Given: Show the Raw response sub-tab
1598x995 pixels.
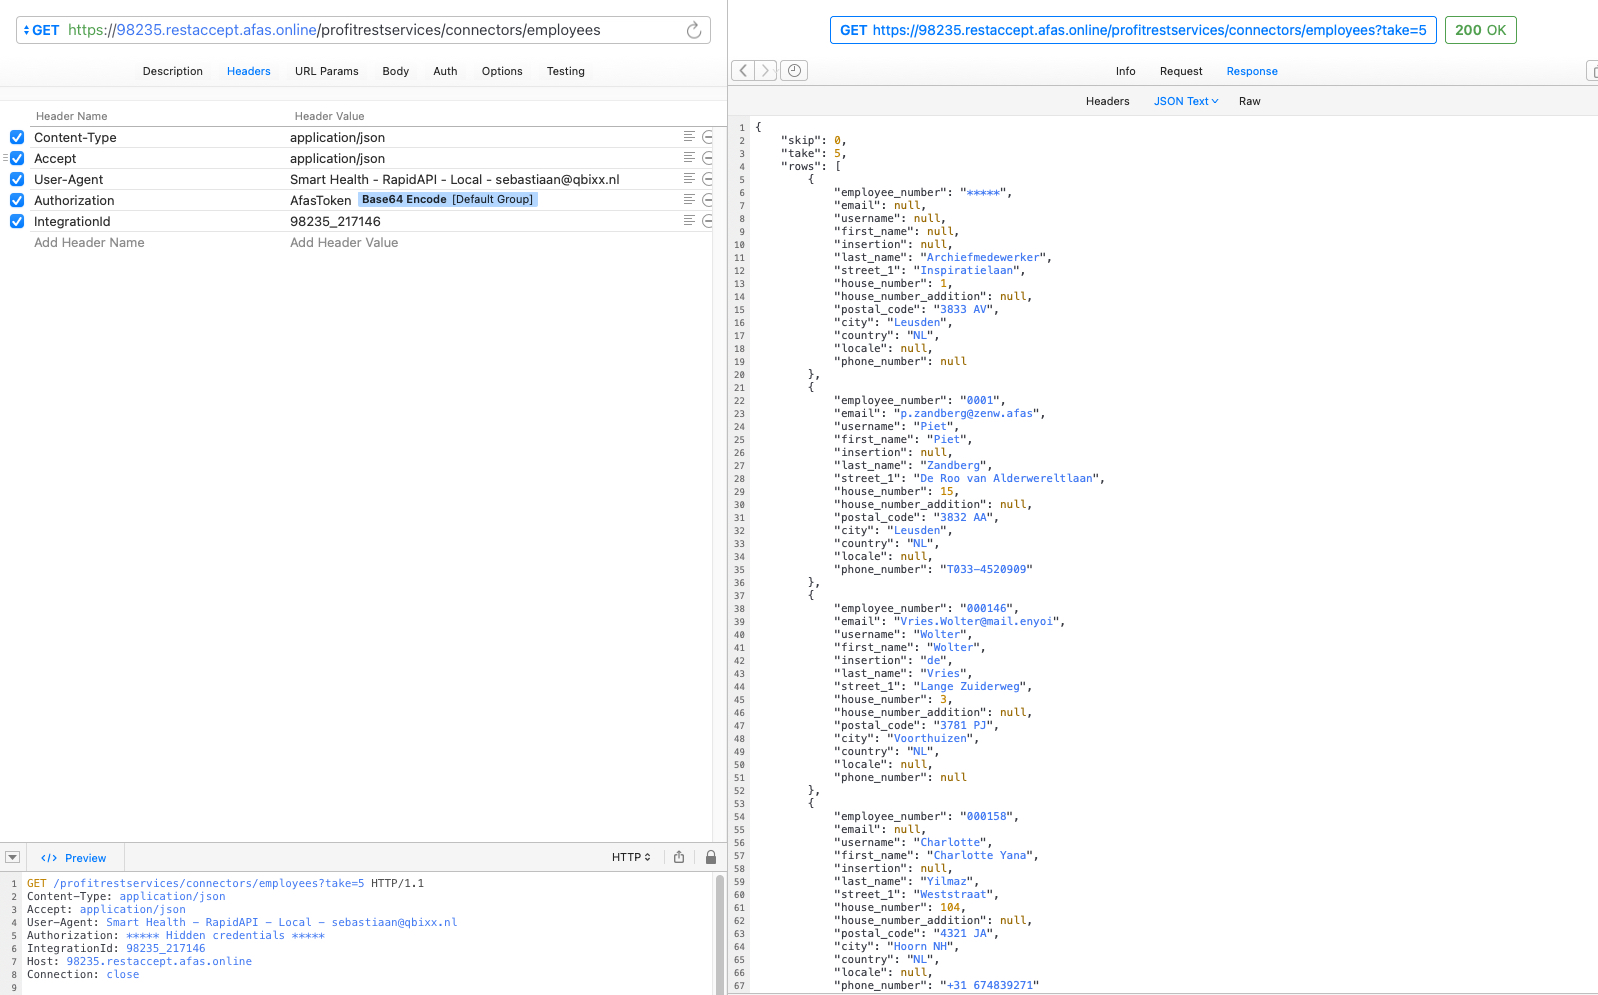Looking at the screenshot, I should [x=1250, y=101].
